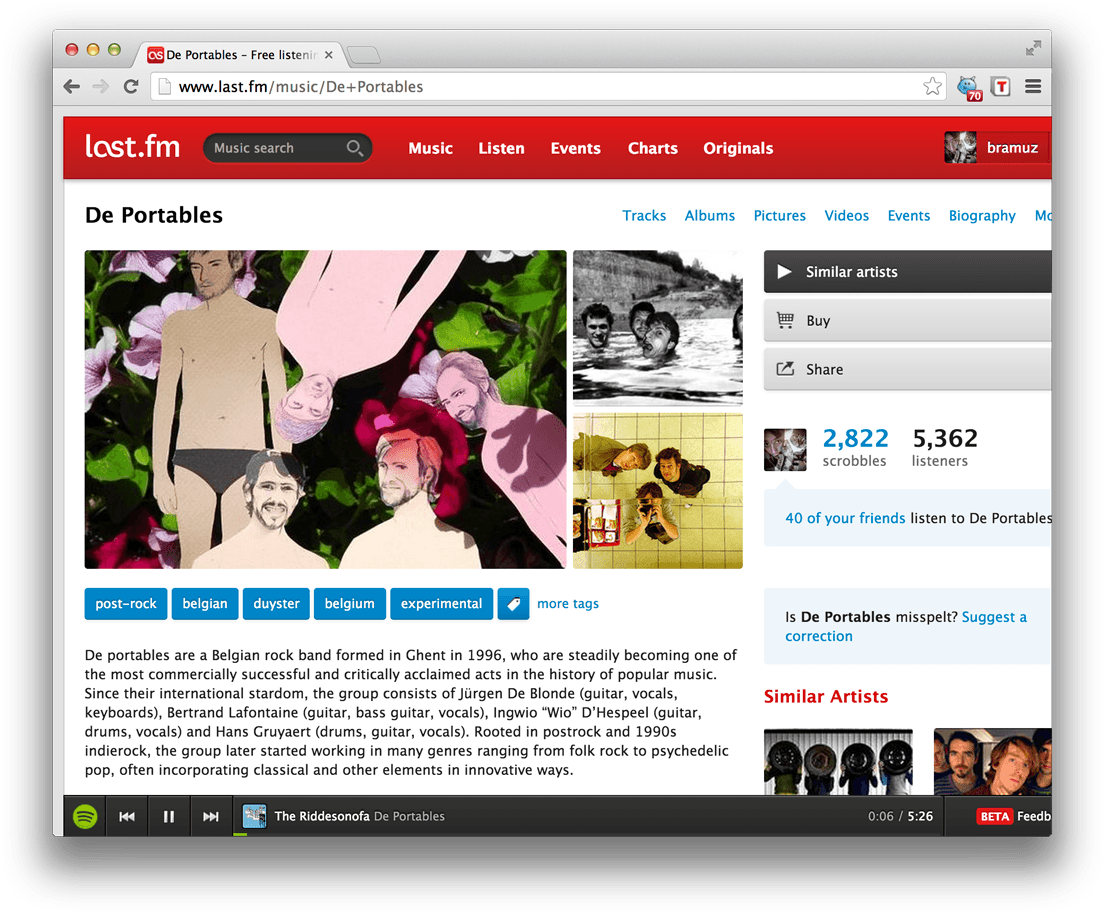The image size is (1103, 912).
Task: Open the Events menu in header
Action: click(575, 148)
